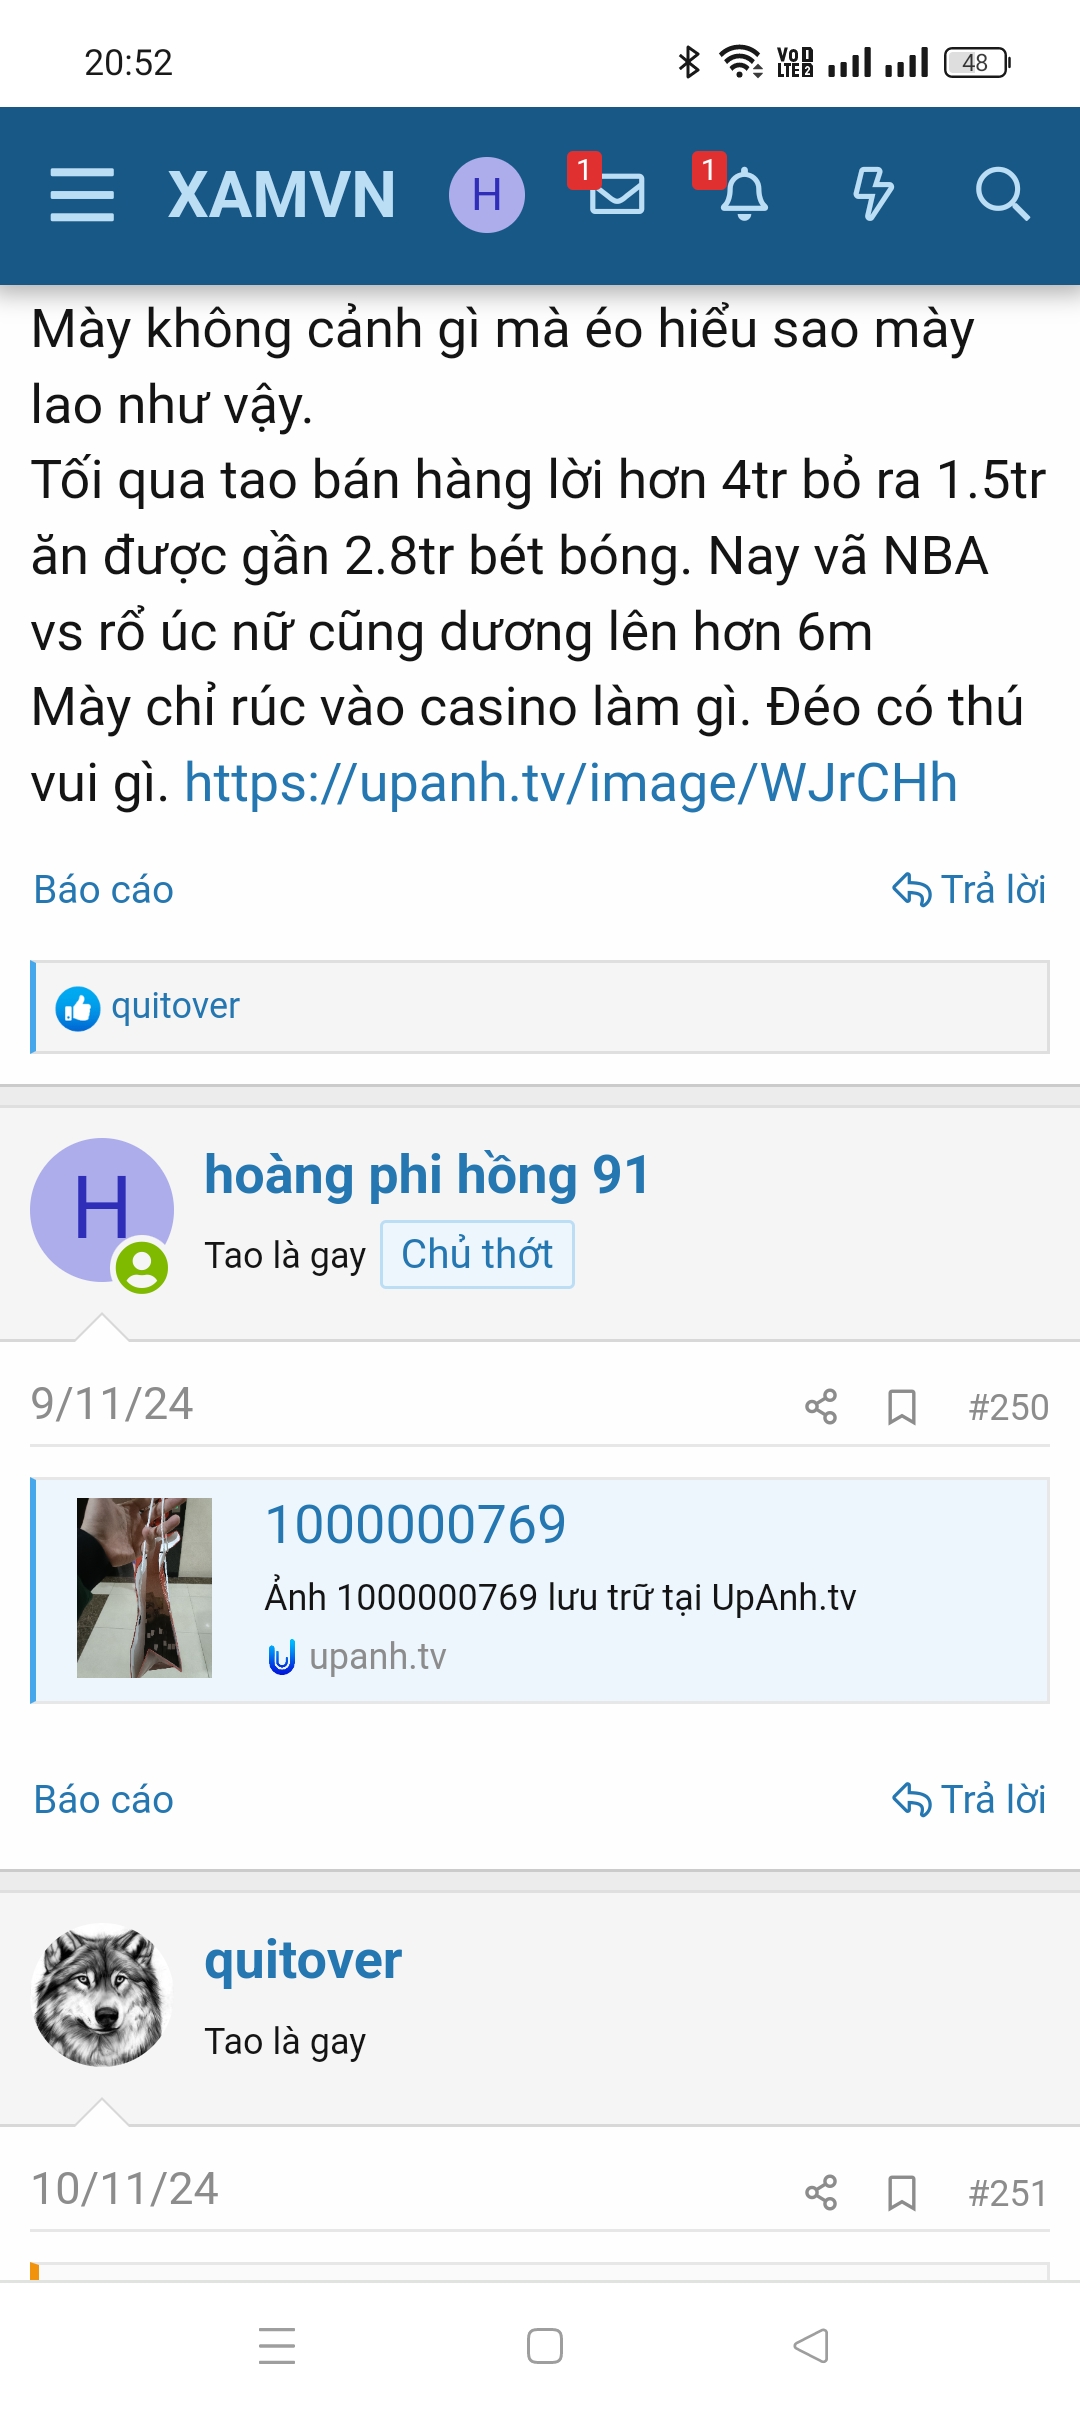Viewport: 1080px width, 2412px height.
Task: Share post #250 via share icon
Action: 821,1407
